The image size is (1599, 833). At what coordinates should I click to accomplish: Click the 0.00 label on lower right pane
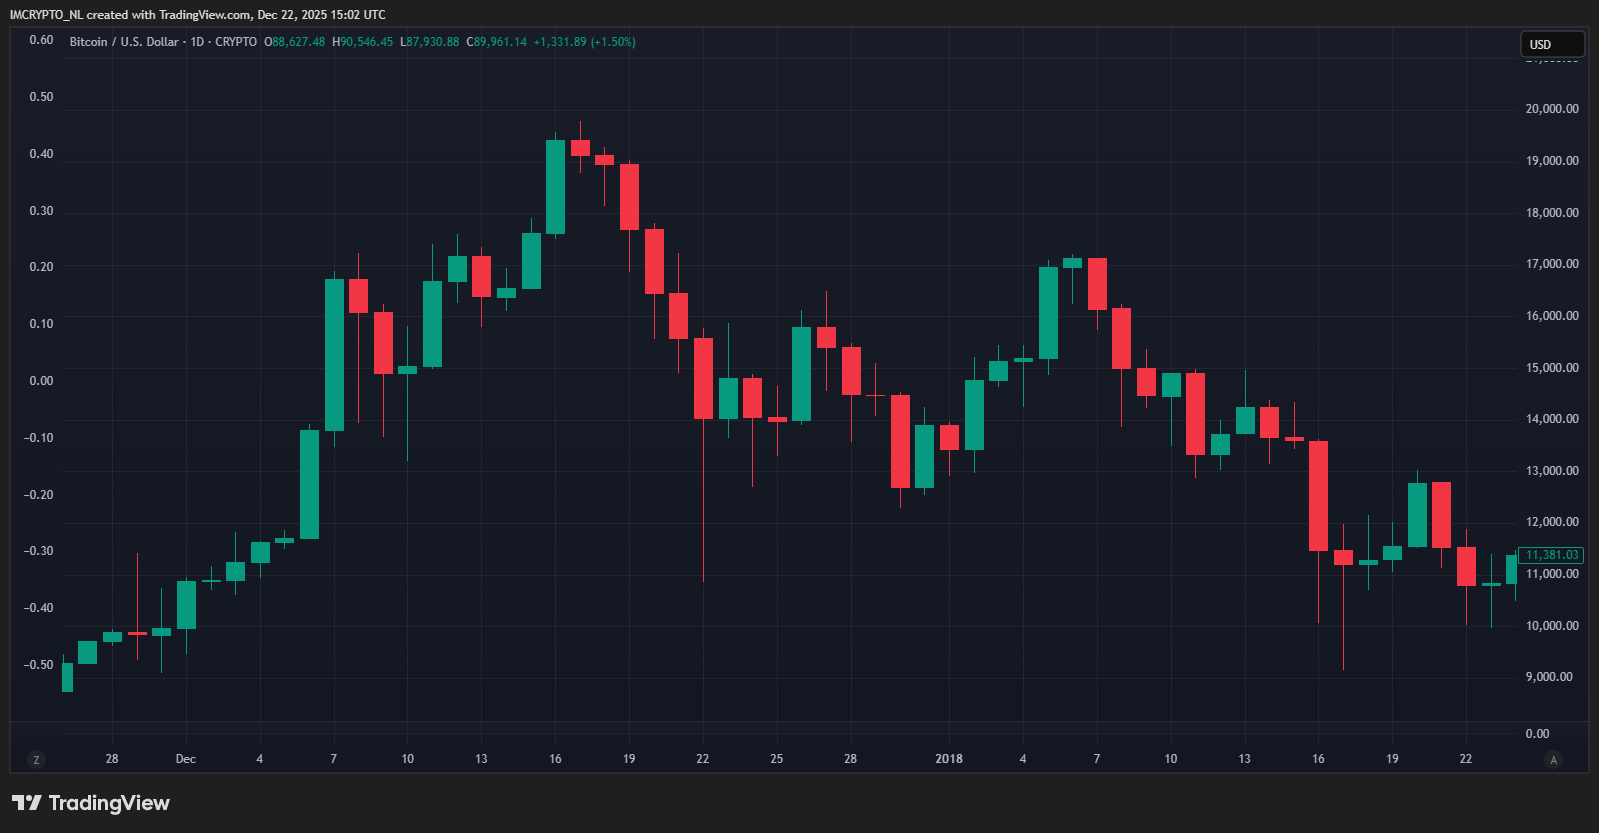tap(1537, 734)
